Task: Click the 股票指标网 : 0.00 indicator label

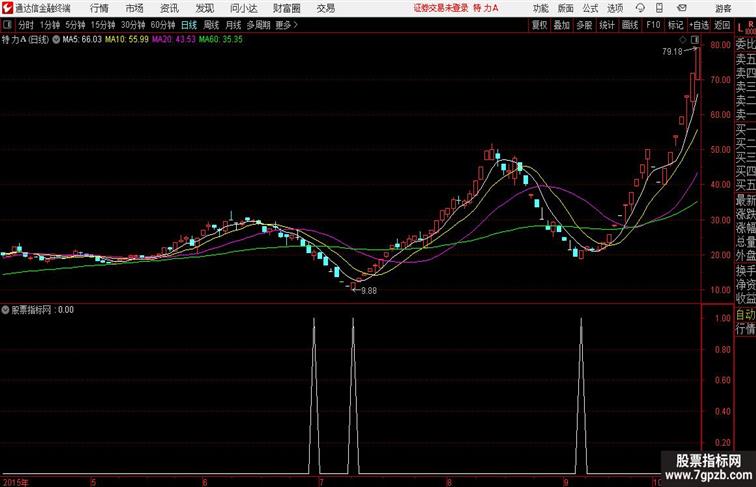Action: (42, 310)
